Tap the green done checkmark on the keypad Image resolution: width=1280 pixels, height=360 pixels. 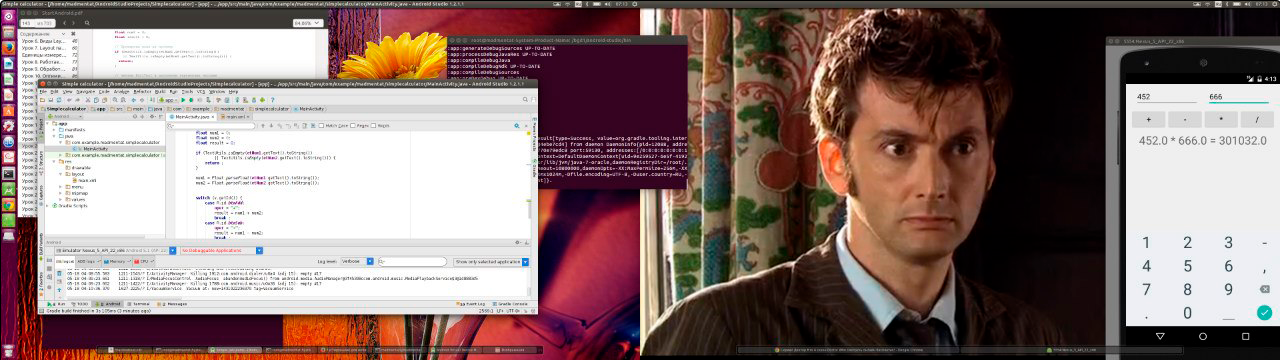click(1265, 313)
